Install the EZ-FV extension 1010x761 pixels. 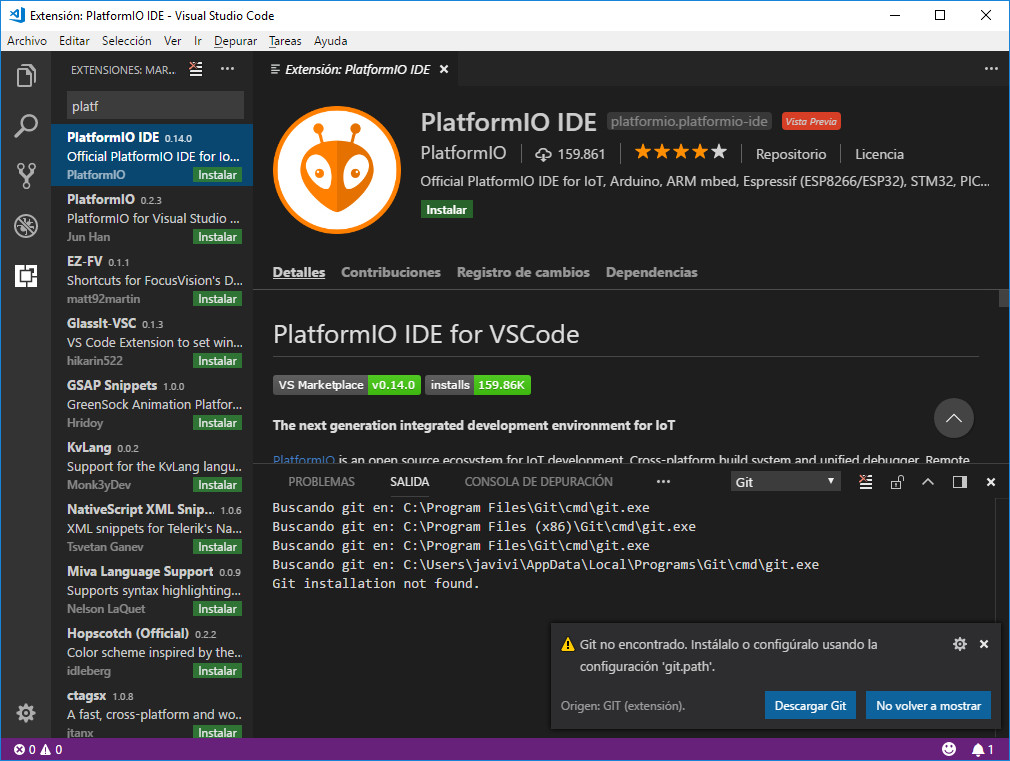point(217,298)
